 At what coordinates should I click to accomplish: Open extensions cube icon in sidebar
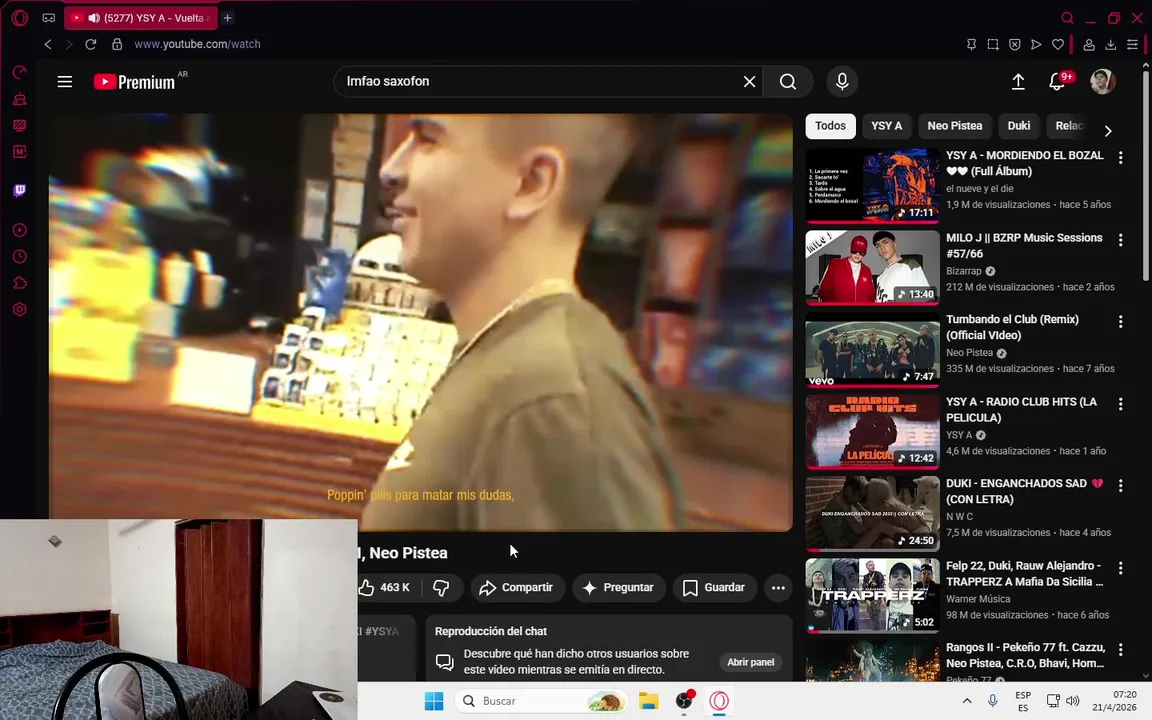point(20,283)
